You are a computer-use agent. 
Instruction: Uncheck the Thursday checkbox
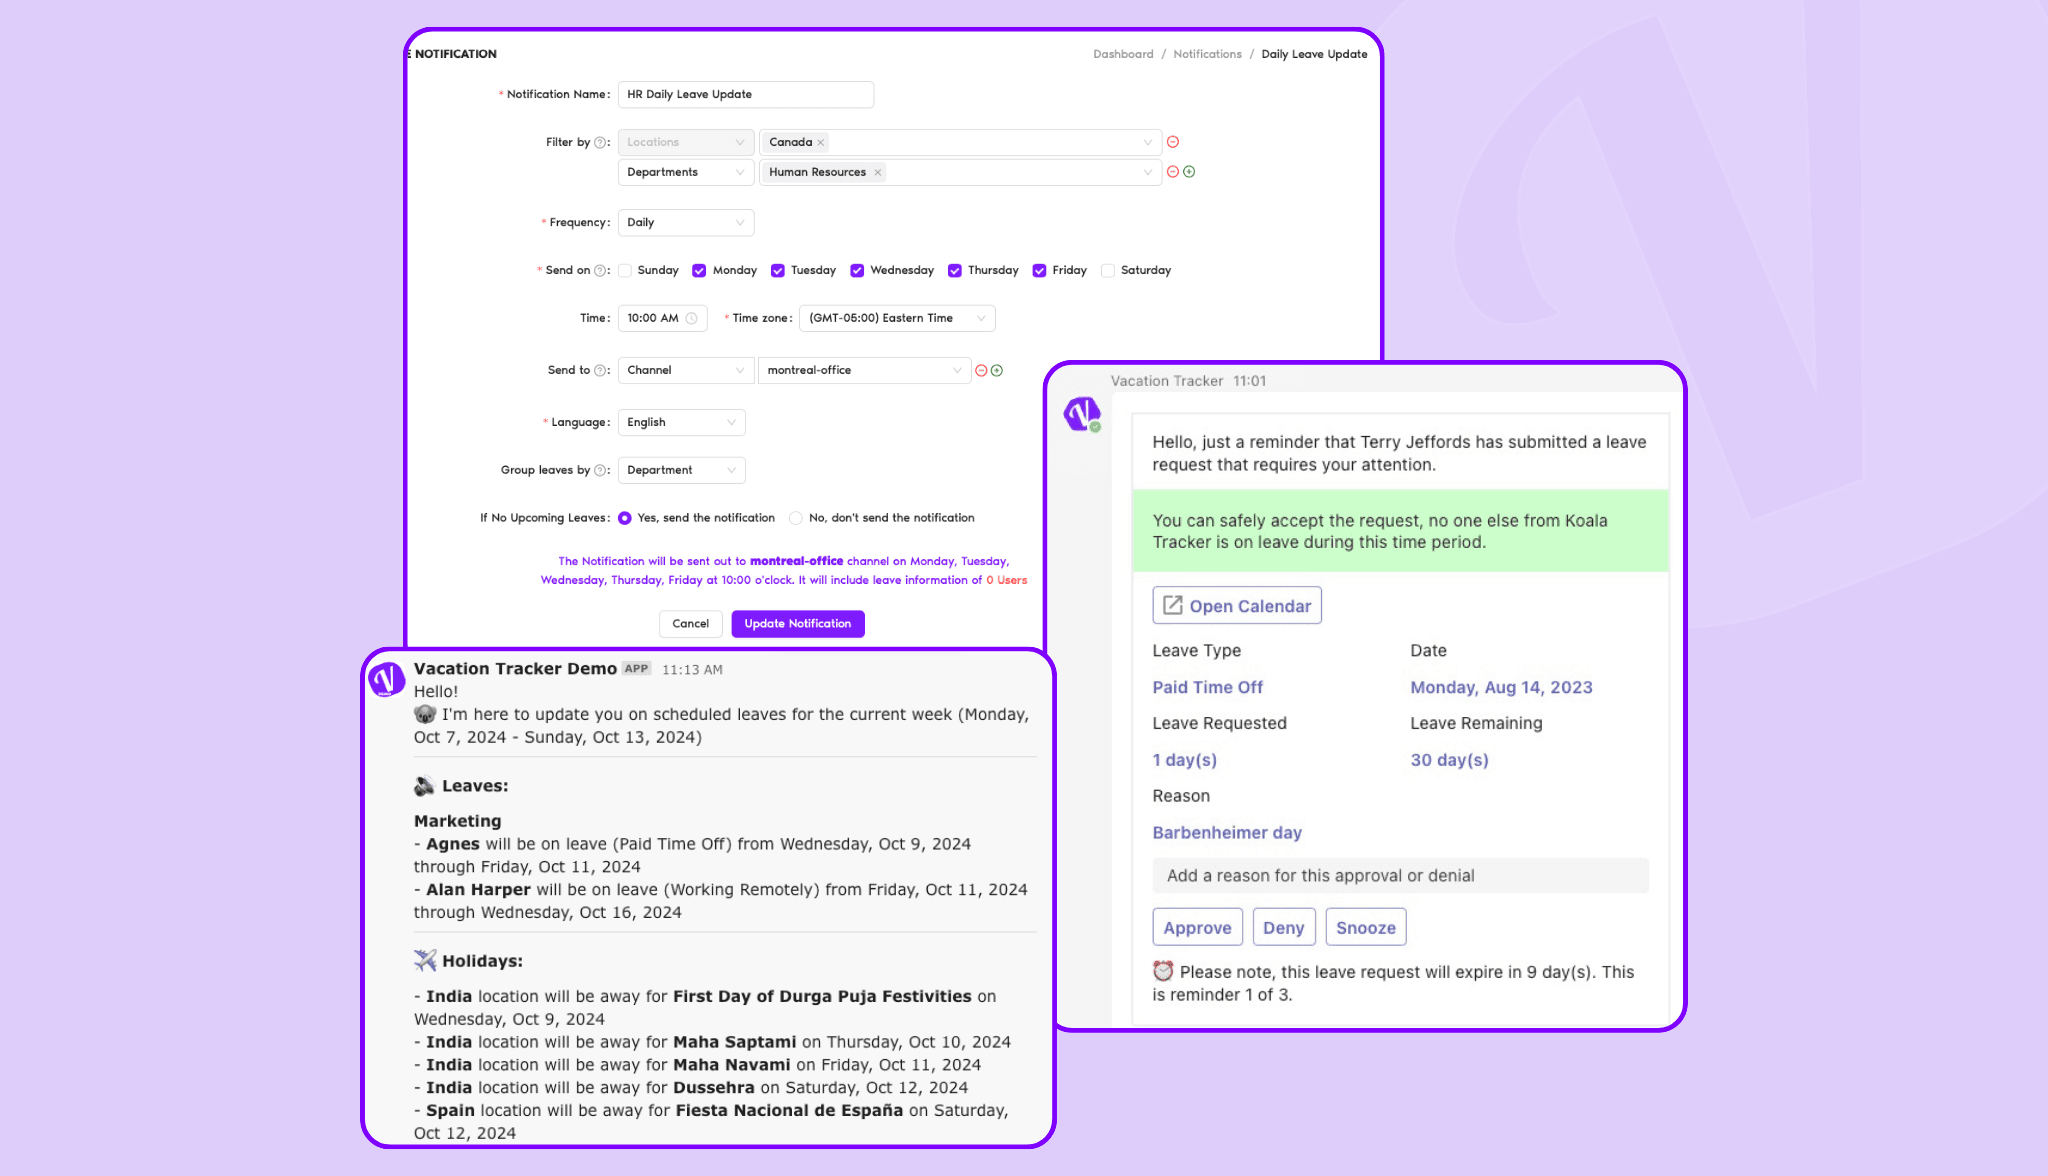click(955, 271)
